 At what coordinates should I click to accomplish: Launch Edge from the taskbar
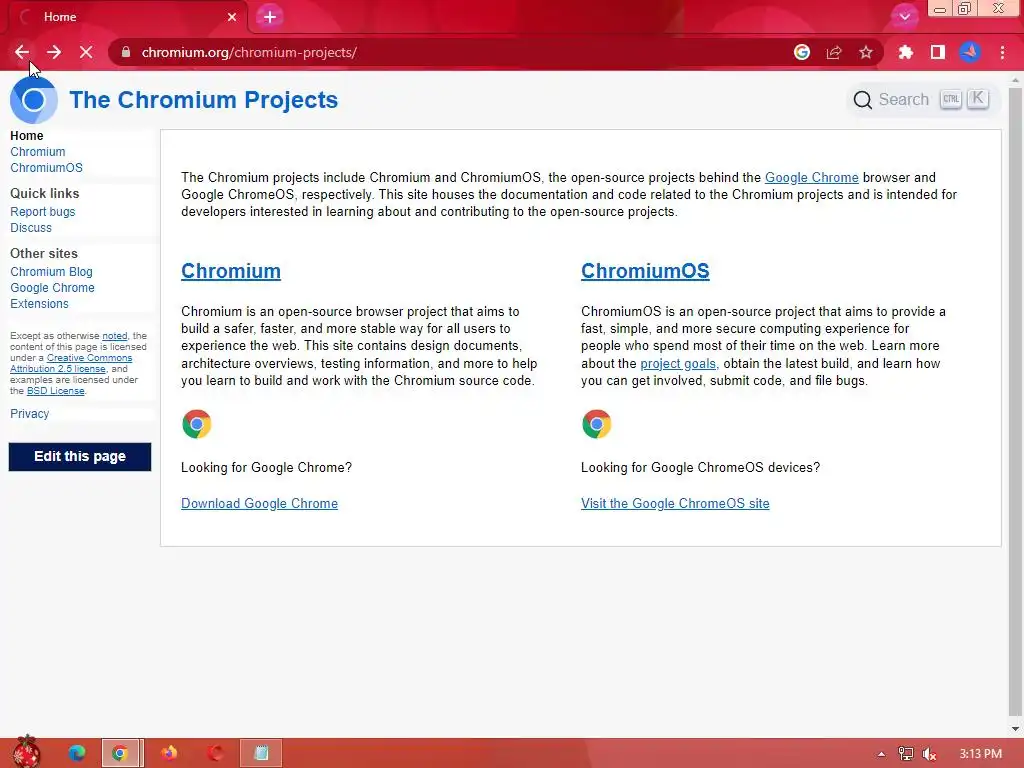76,753
